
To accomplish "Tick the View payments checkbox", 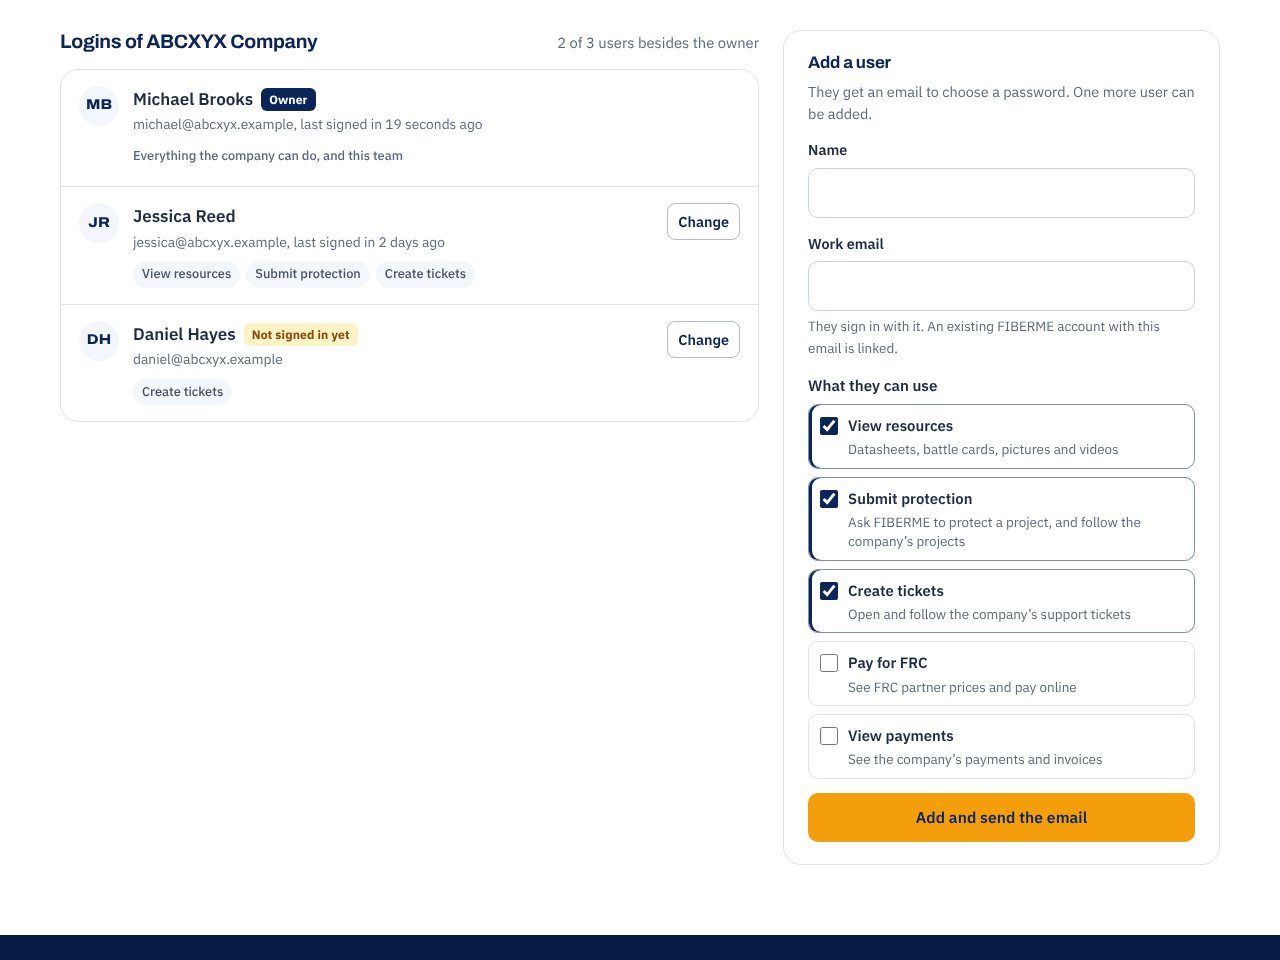I will click(x=829, y=736).
